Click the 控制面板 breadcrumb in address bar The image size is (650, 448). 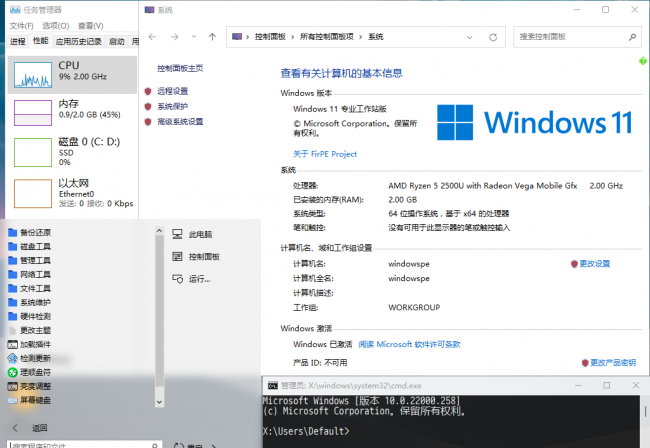270,37
